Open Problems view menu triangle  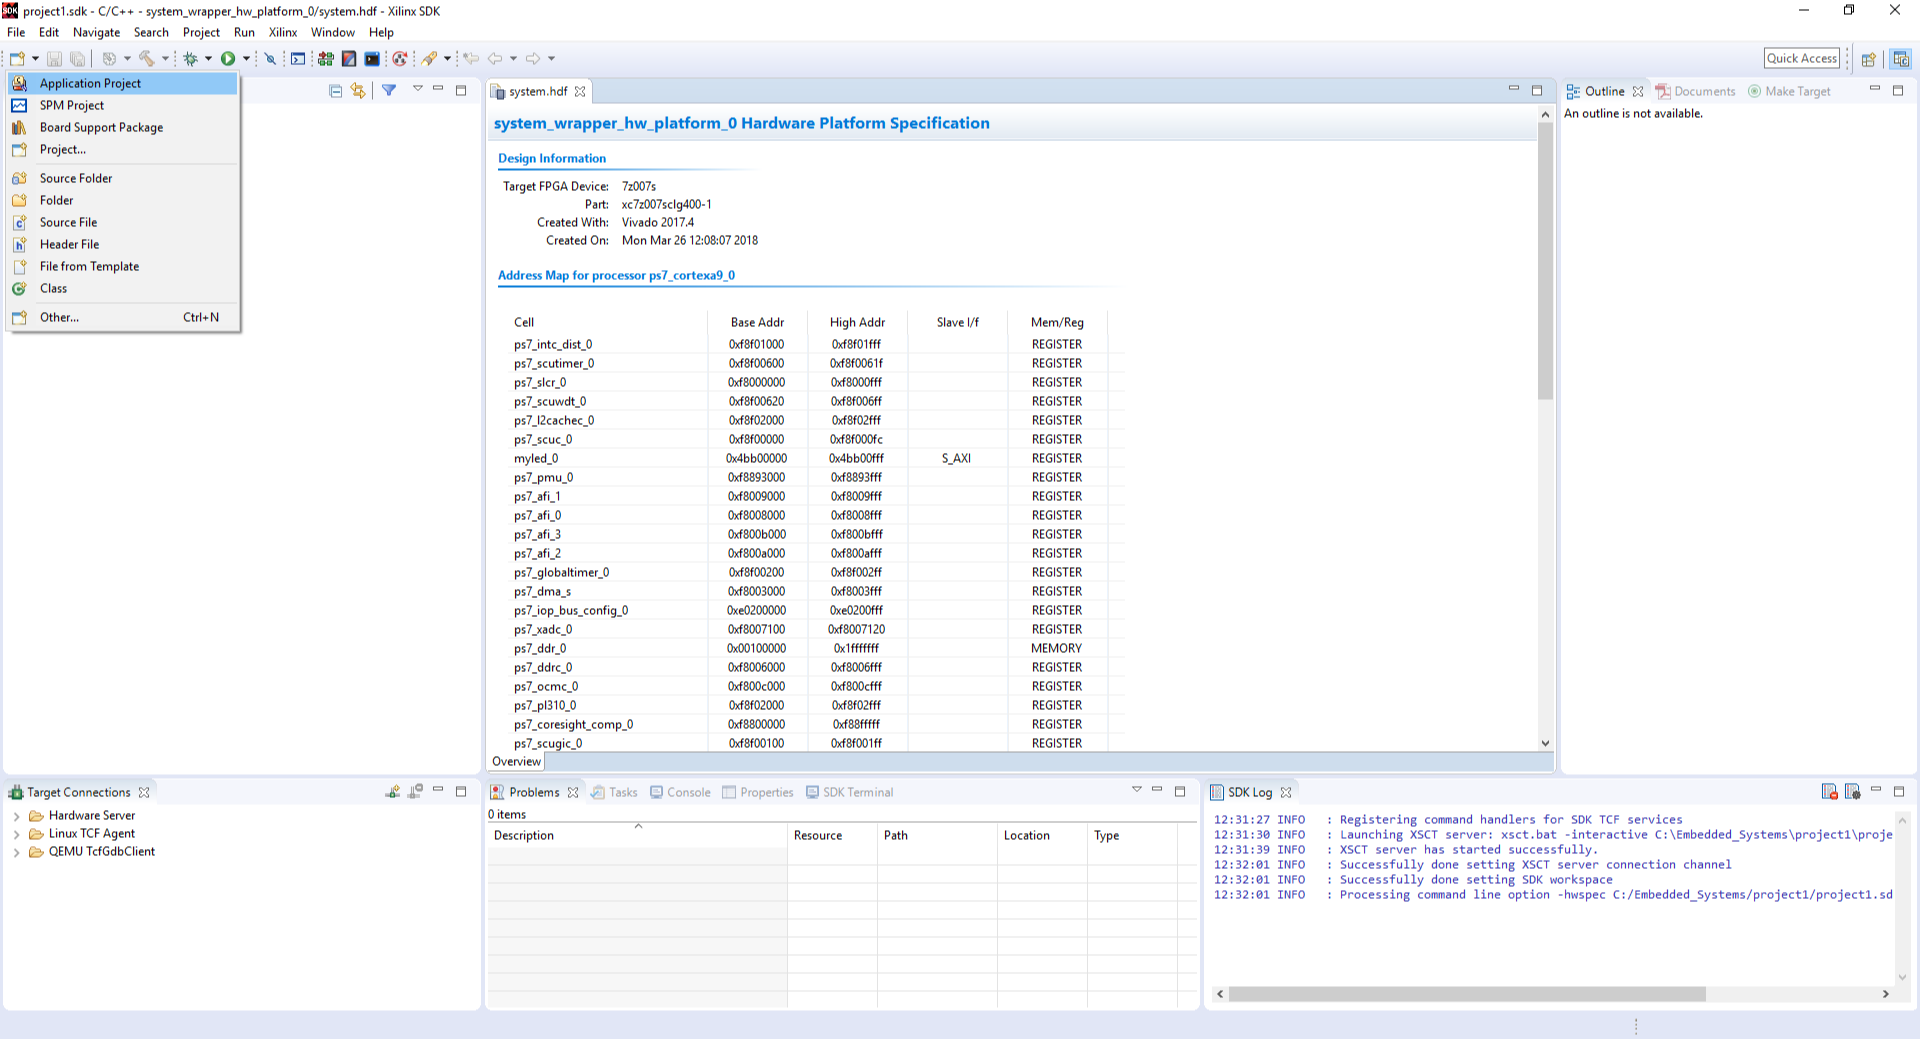[x=1137, y=789]
